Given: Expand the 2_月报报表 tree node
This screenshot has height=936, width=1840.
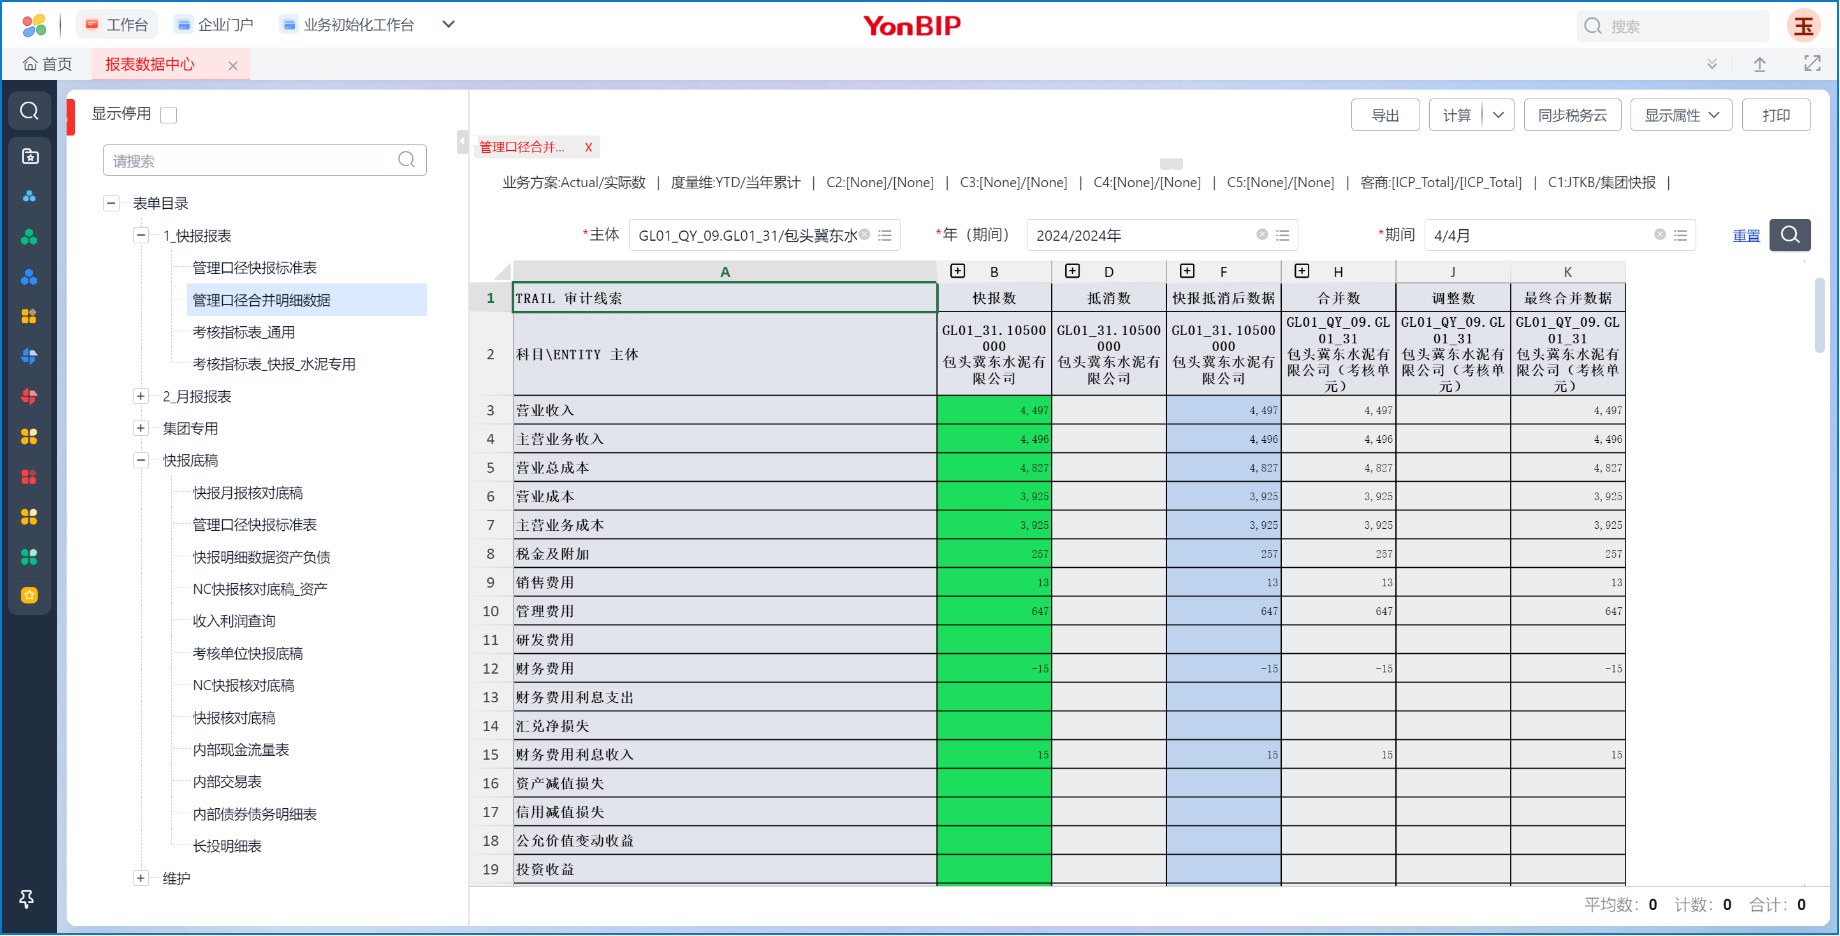Looking at the screenshot, I should (141, 397).
